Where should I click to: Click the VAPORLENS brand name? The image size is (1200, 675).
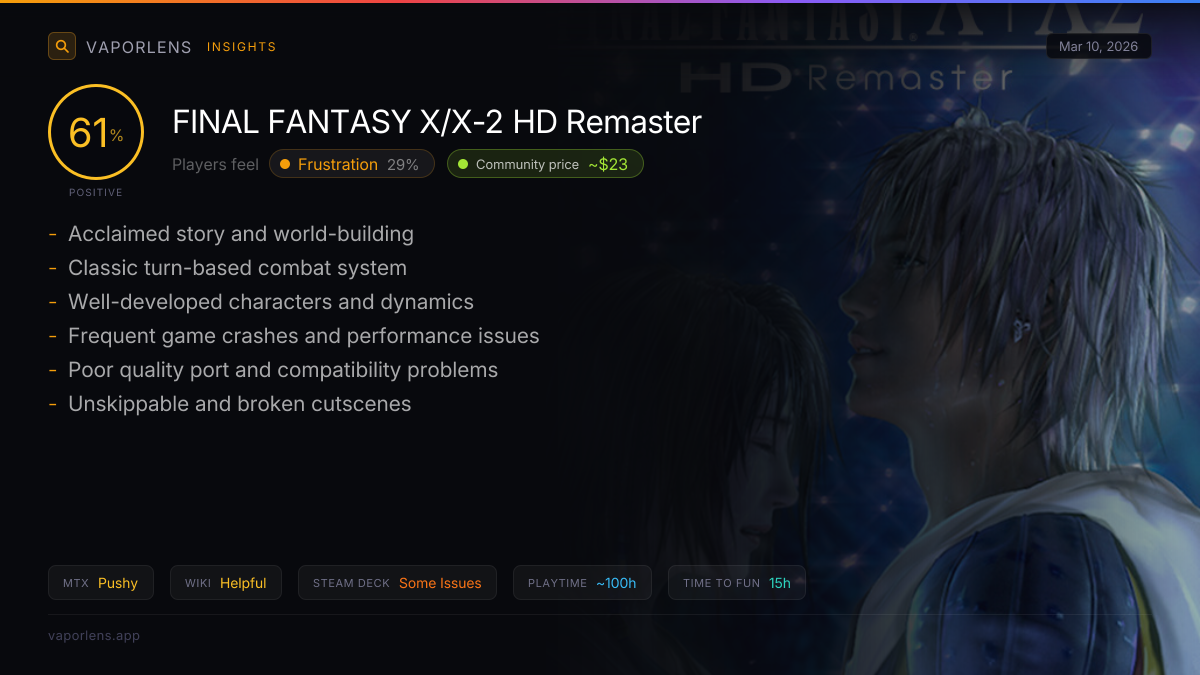click(139, 47)
